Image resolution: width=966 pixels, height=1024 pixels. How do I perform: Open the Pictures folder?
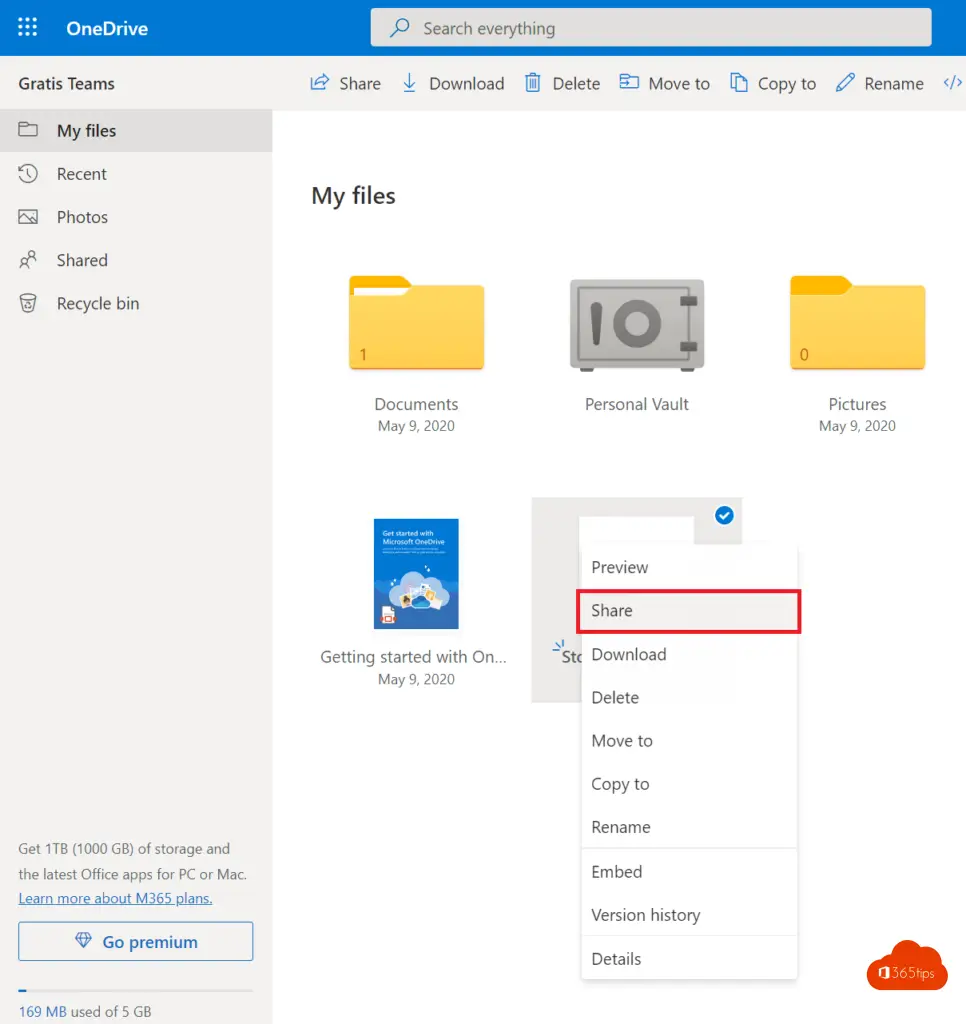(858, 323)
